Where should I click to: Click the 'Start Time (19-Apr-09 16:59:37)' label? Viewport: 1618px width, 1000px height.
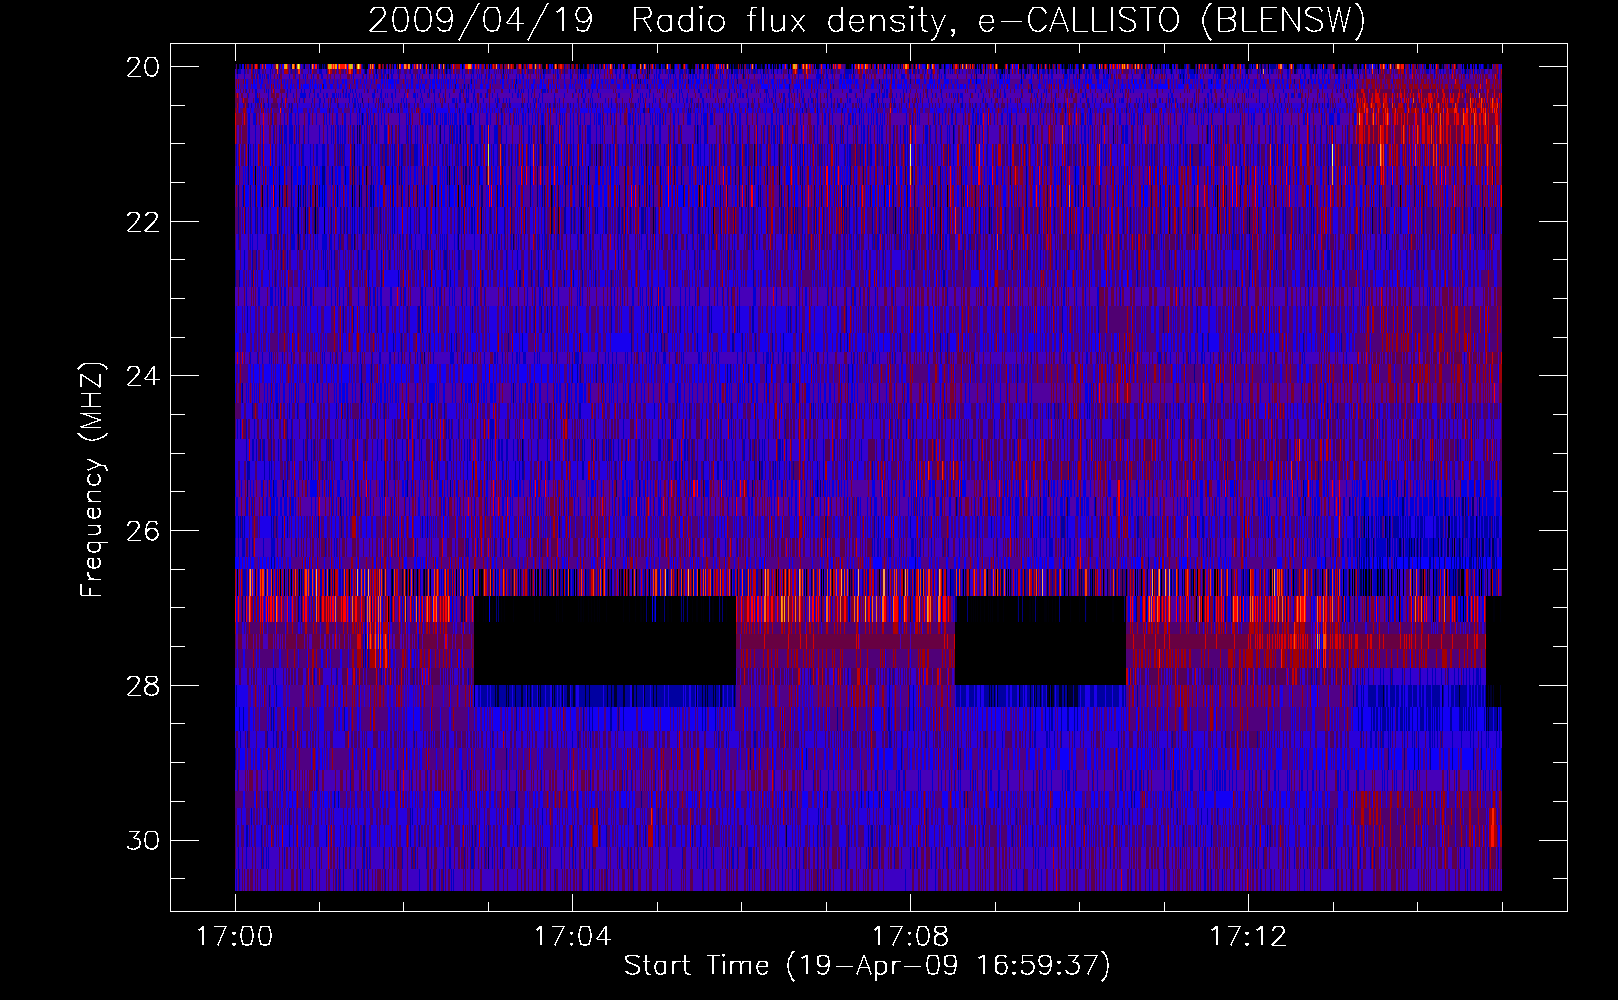(x=867, y=966)
